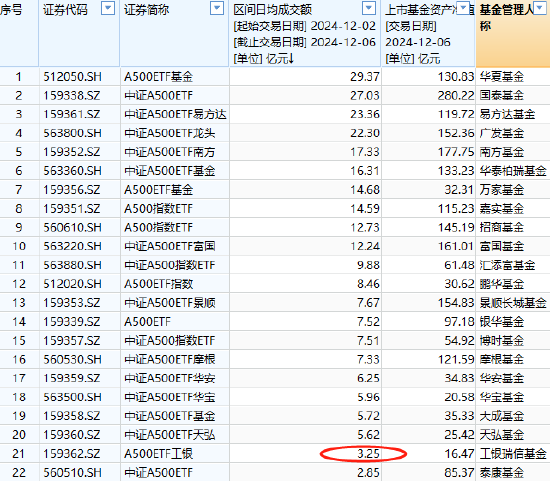550x481 pixels.
Task: Click code cell 159338.SZ
Action: (x=72, y=95)
